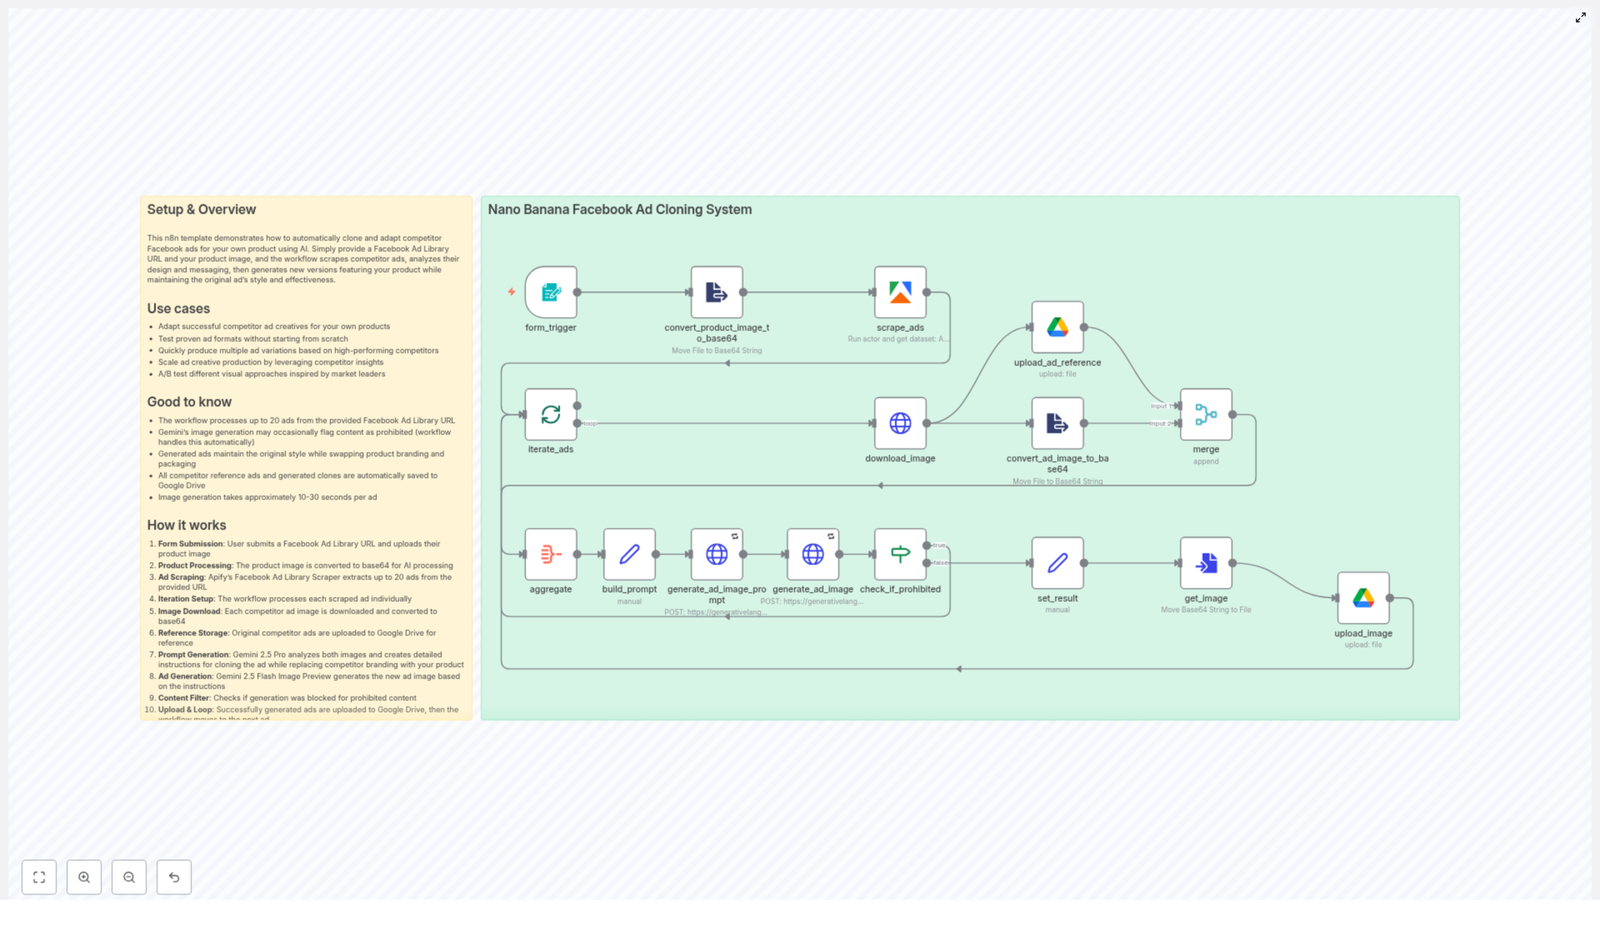Zoom in on the workflow canvas
Viewport: 1600px width, 938px height.
(x=84, y=877)
